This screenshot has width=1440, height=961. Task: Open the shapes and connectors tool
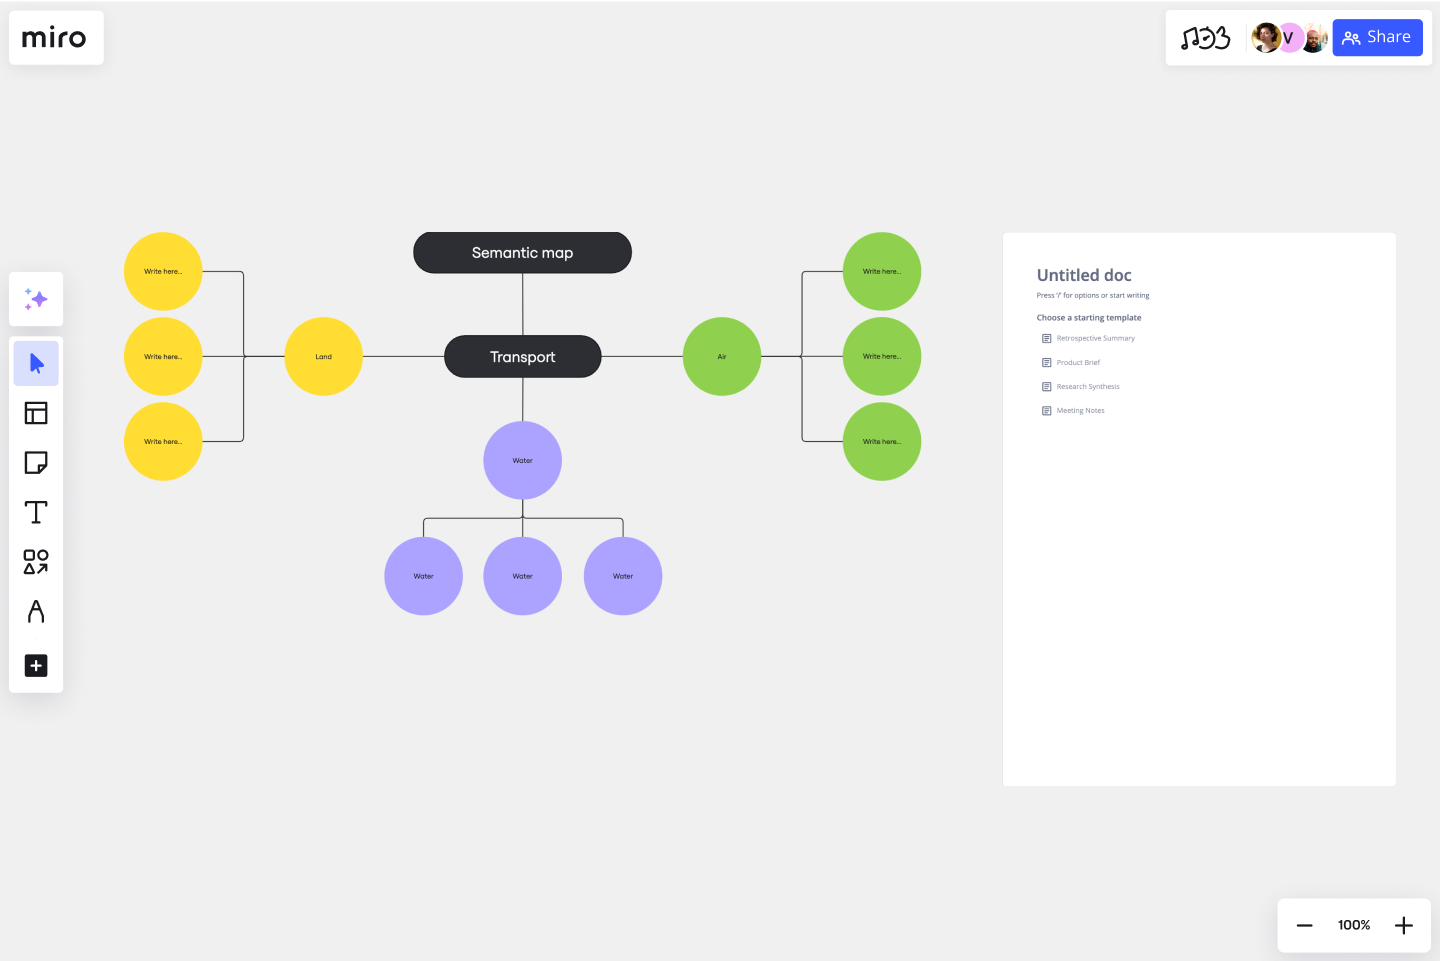click(36, 562)
